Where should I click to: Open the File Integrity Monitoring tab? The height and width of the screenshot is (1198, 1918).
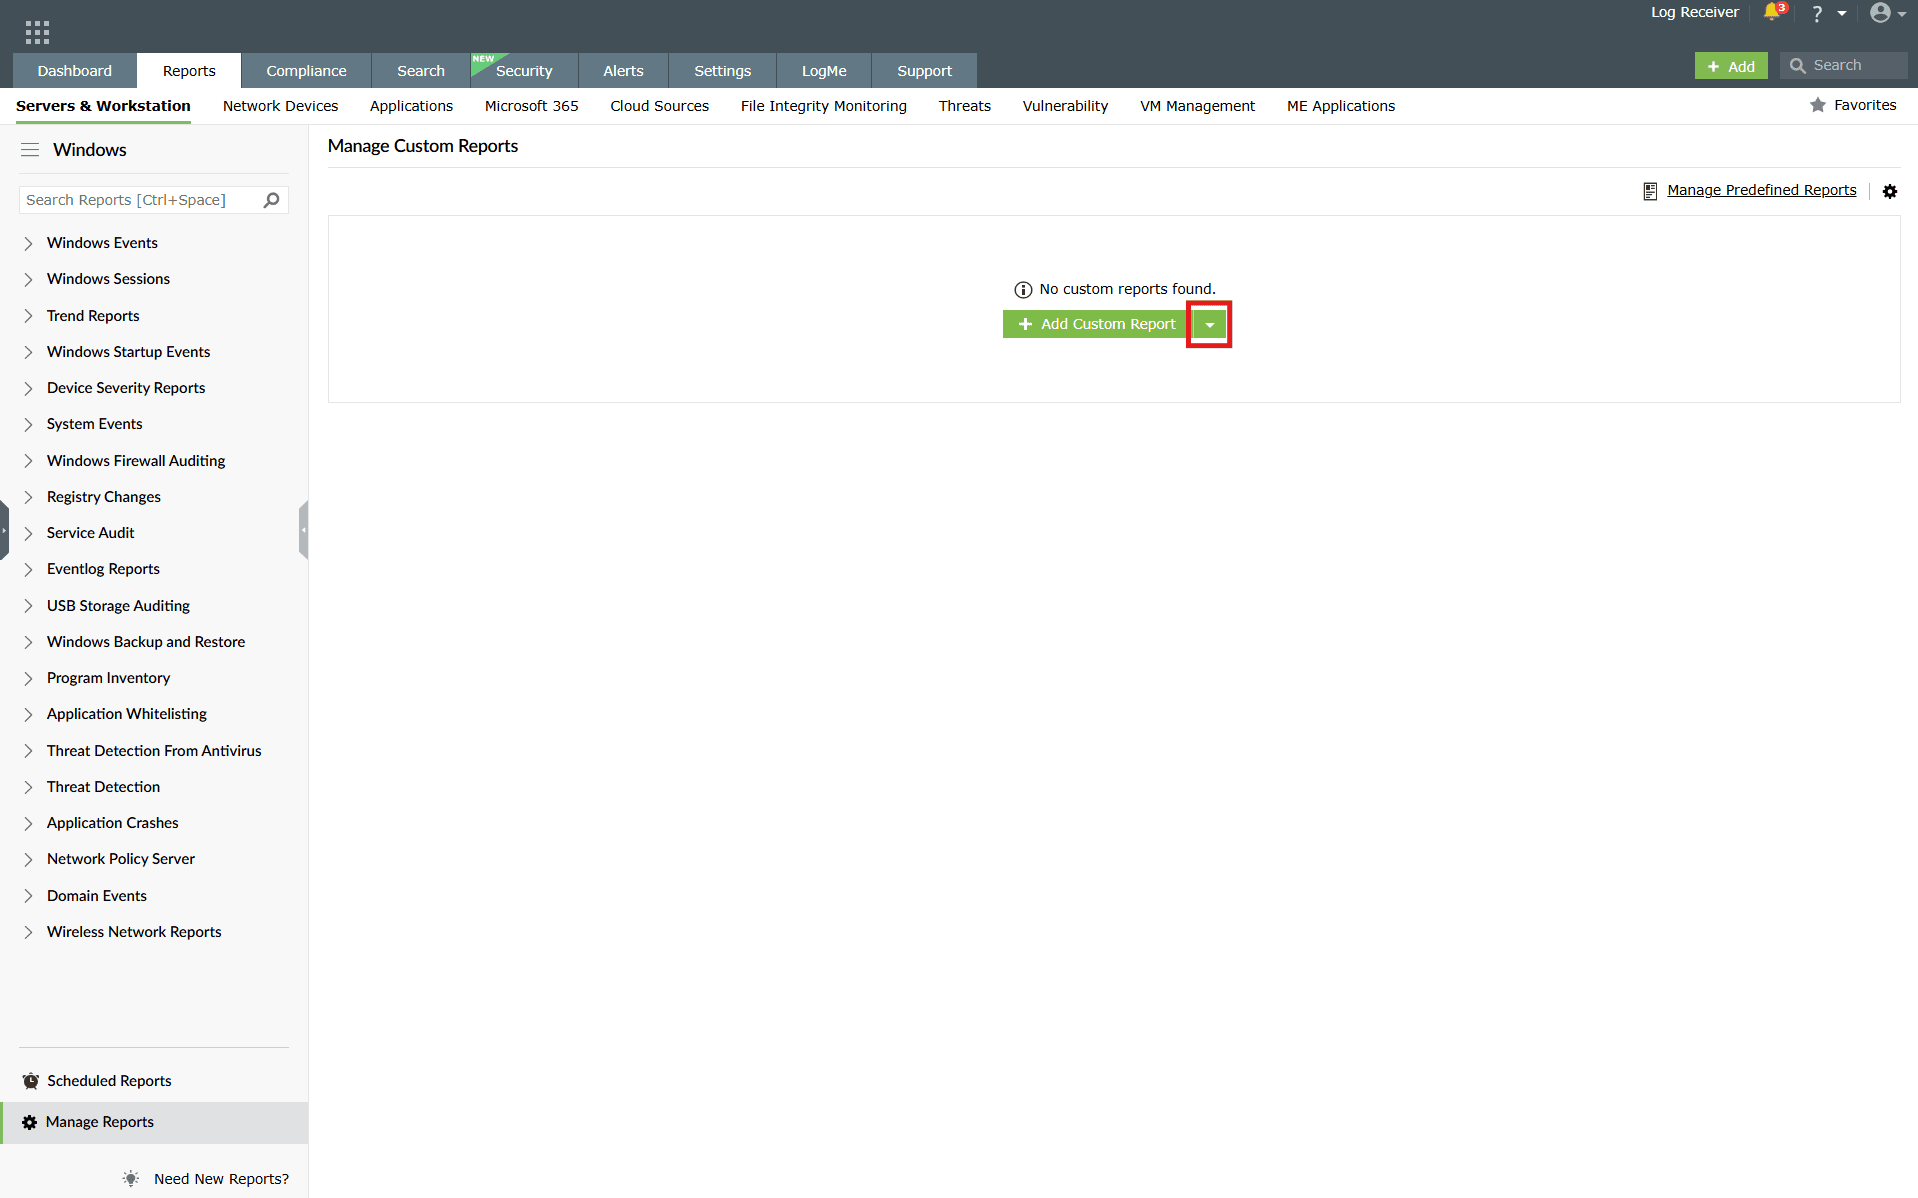[x=822, y=106]
